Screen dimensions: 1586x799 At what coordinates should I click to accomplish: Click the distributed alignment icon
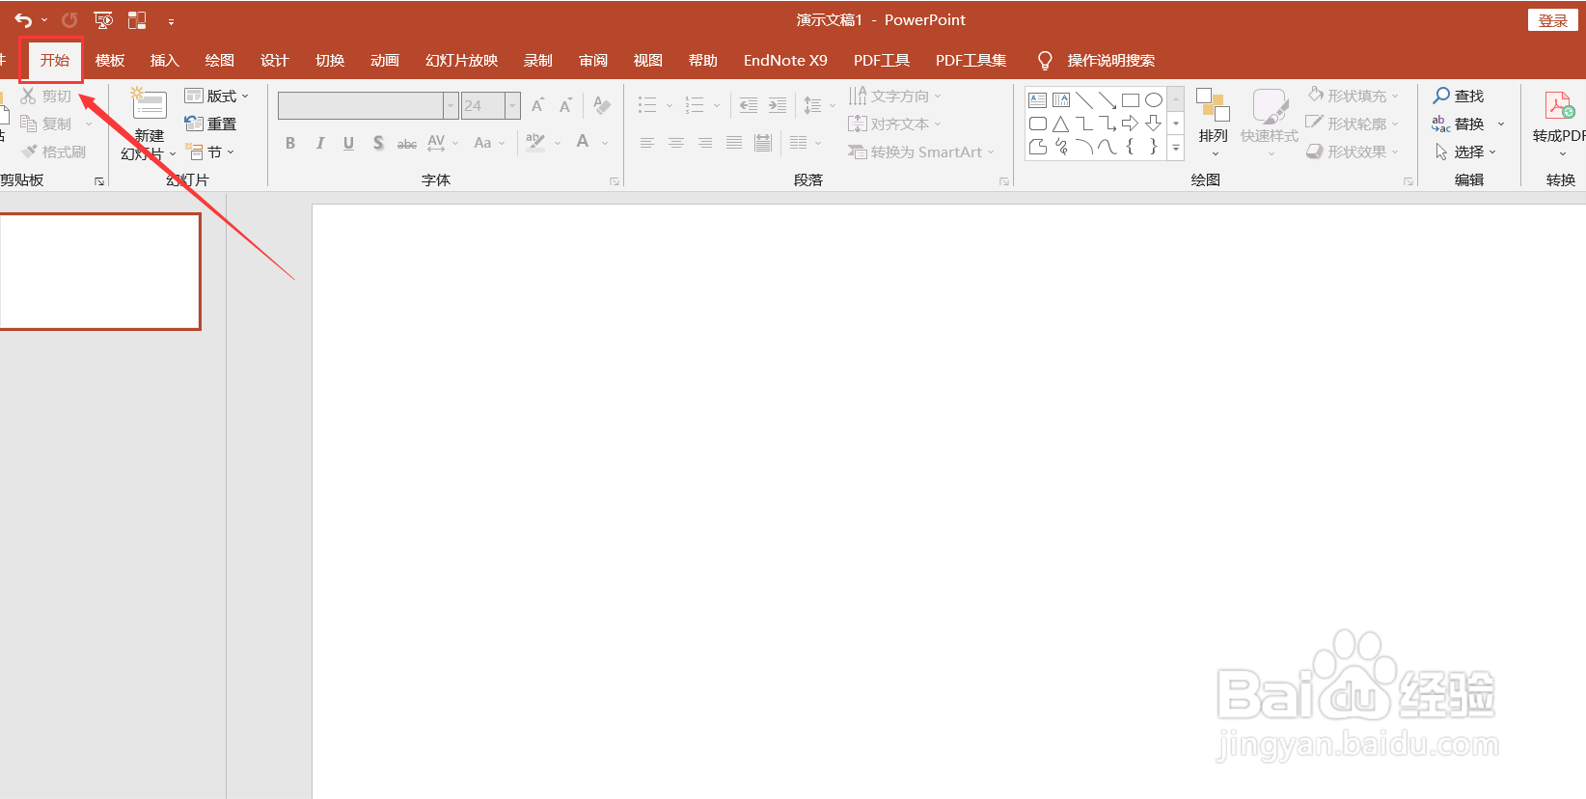[x=763, y=143]
